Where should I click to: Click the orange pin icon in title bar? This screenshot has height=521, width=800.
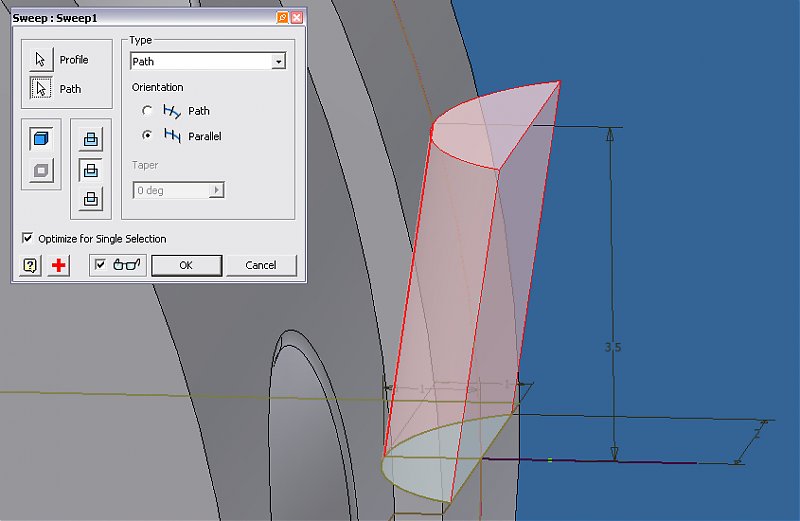click(282, 18)
